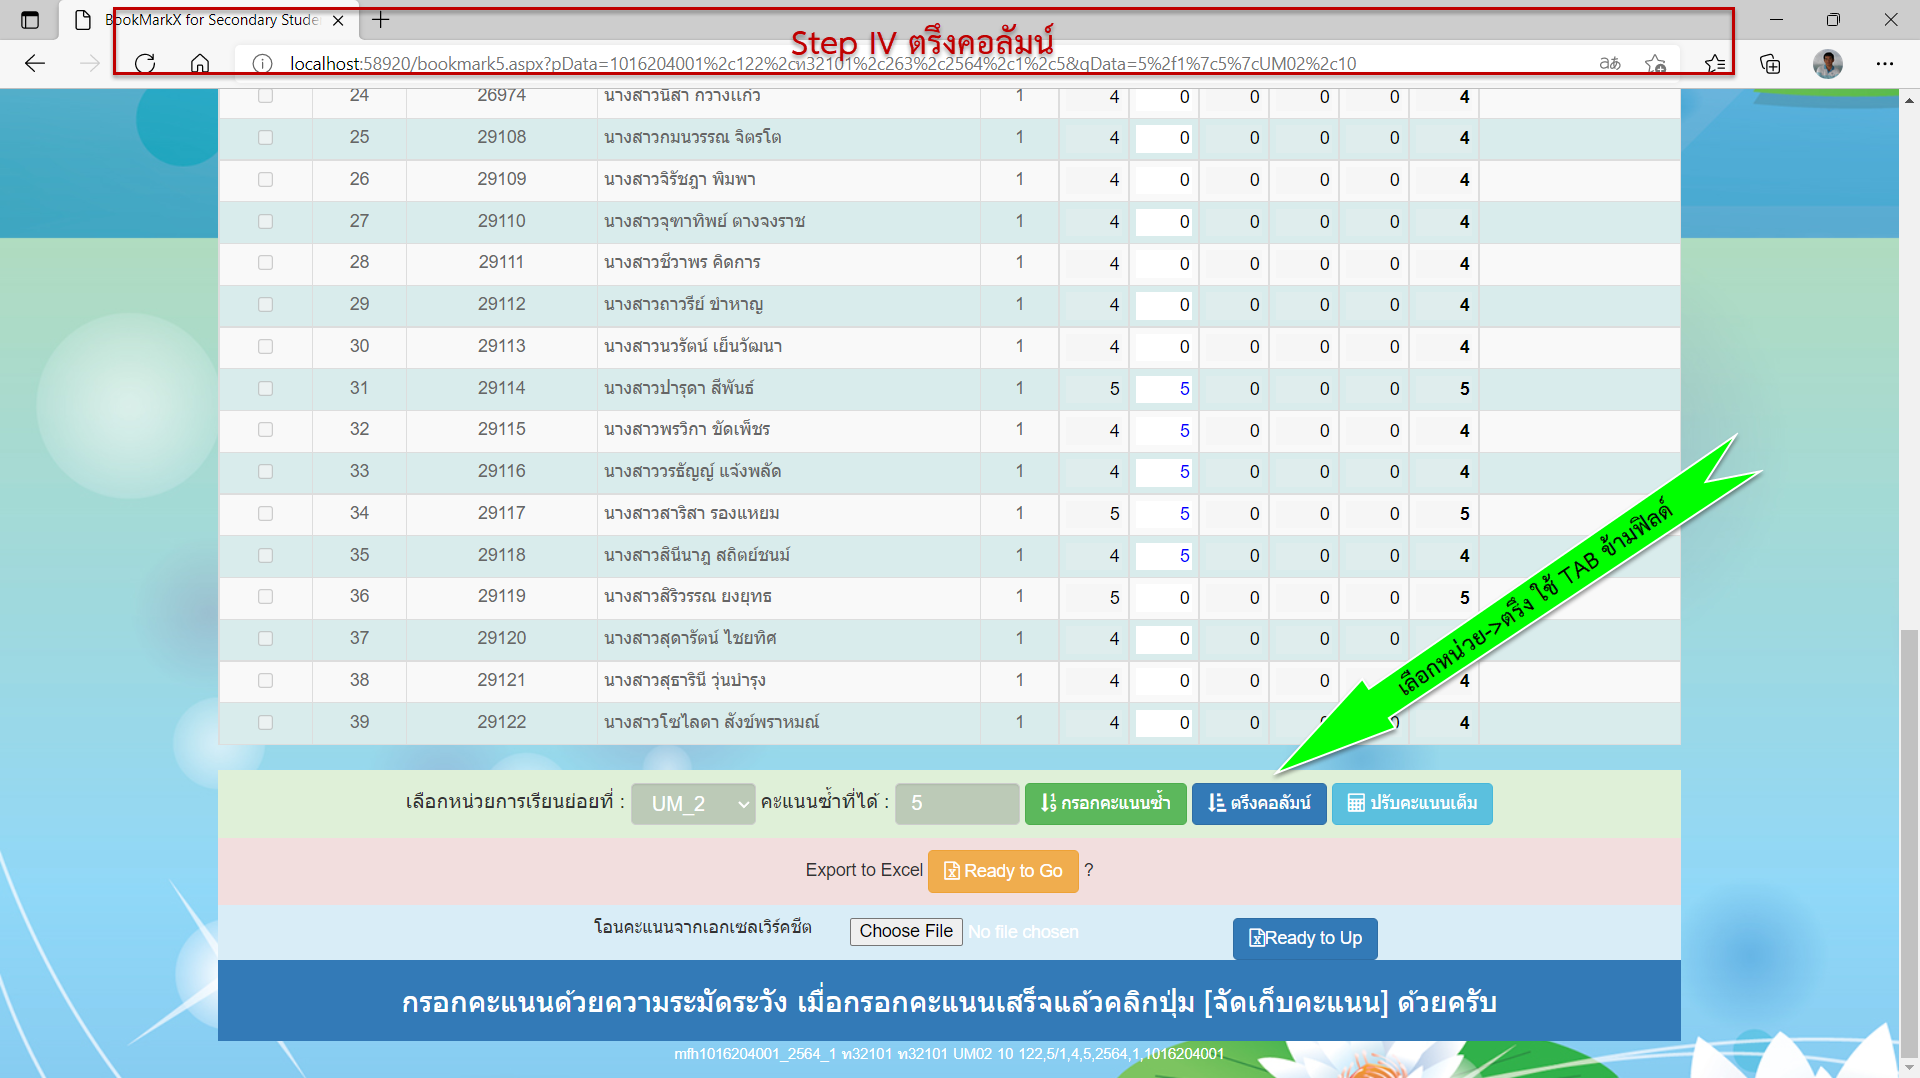Check the box for student row 32

pos(265,430)
